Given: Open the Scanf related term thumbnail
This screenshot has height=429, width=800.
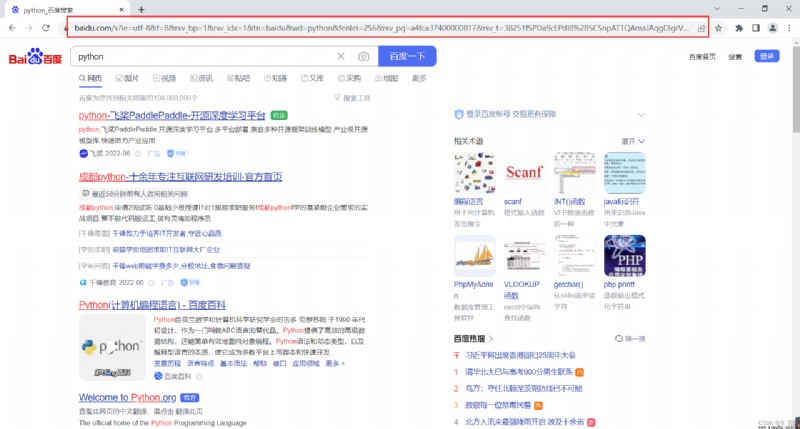Looking at the screenshot, I should (524, 173).
